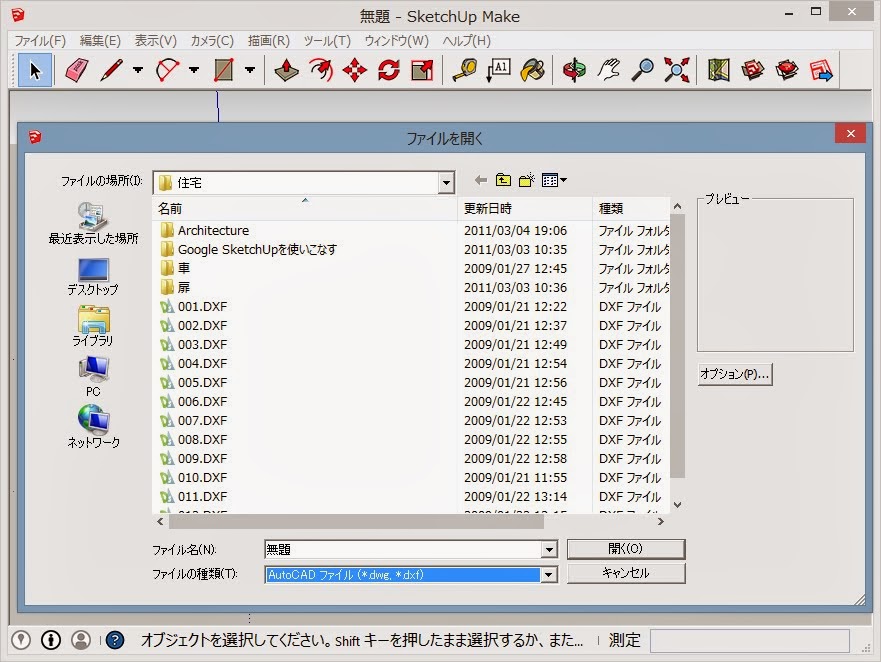Expand the file type dropdown arrow
This screenshot has width=881, height=662.
(x=549, y=575)
